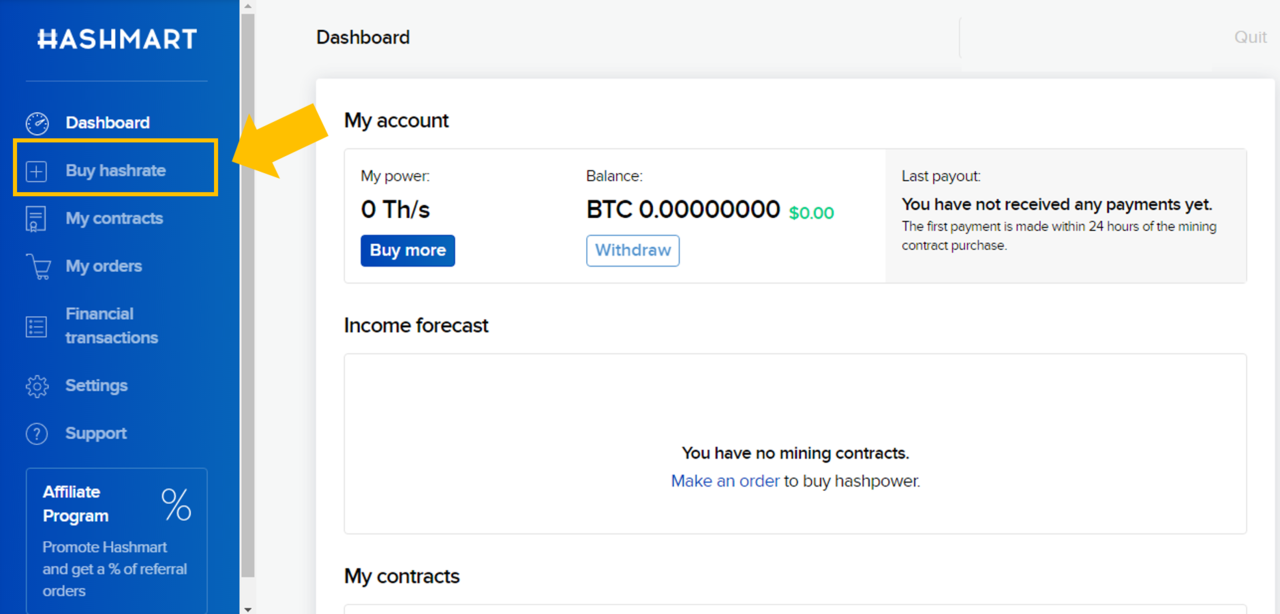
Task: Open Support in the sidebar
Action: (x=96, y=434)
